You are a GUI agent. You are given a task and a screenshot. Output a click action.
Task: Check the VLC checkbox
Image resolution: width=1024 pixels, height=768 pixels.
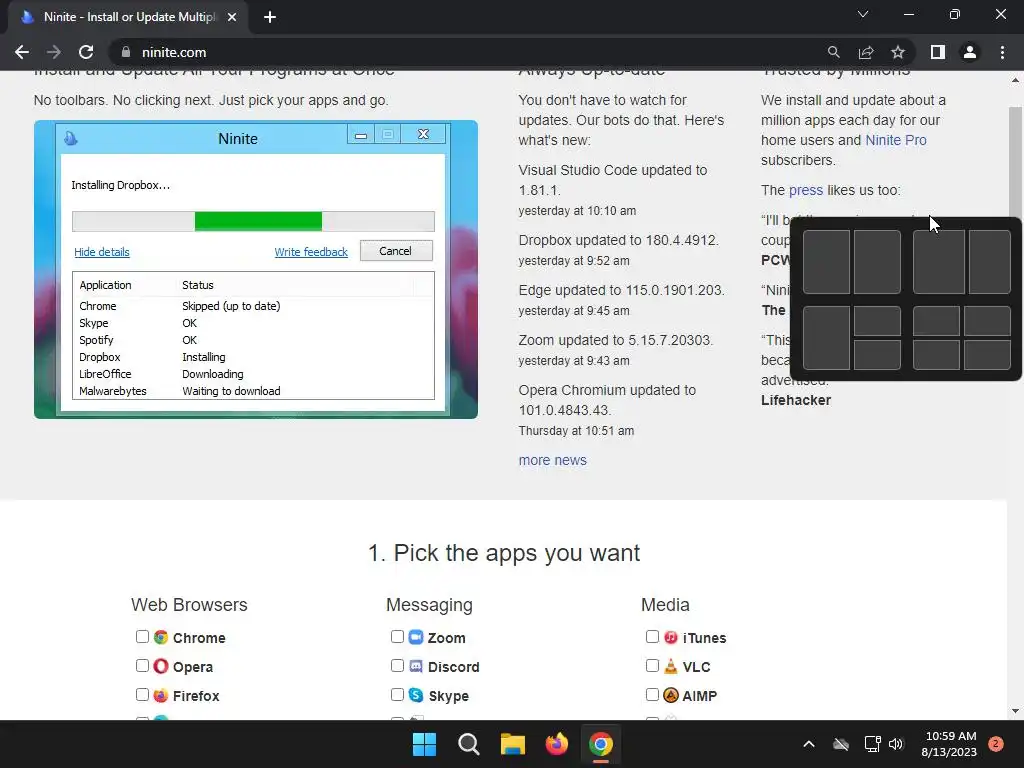[652, 665]
